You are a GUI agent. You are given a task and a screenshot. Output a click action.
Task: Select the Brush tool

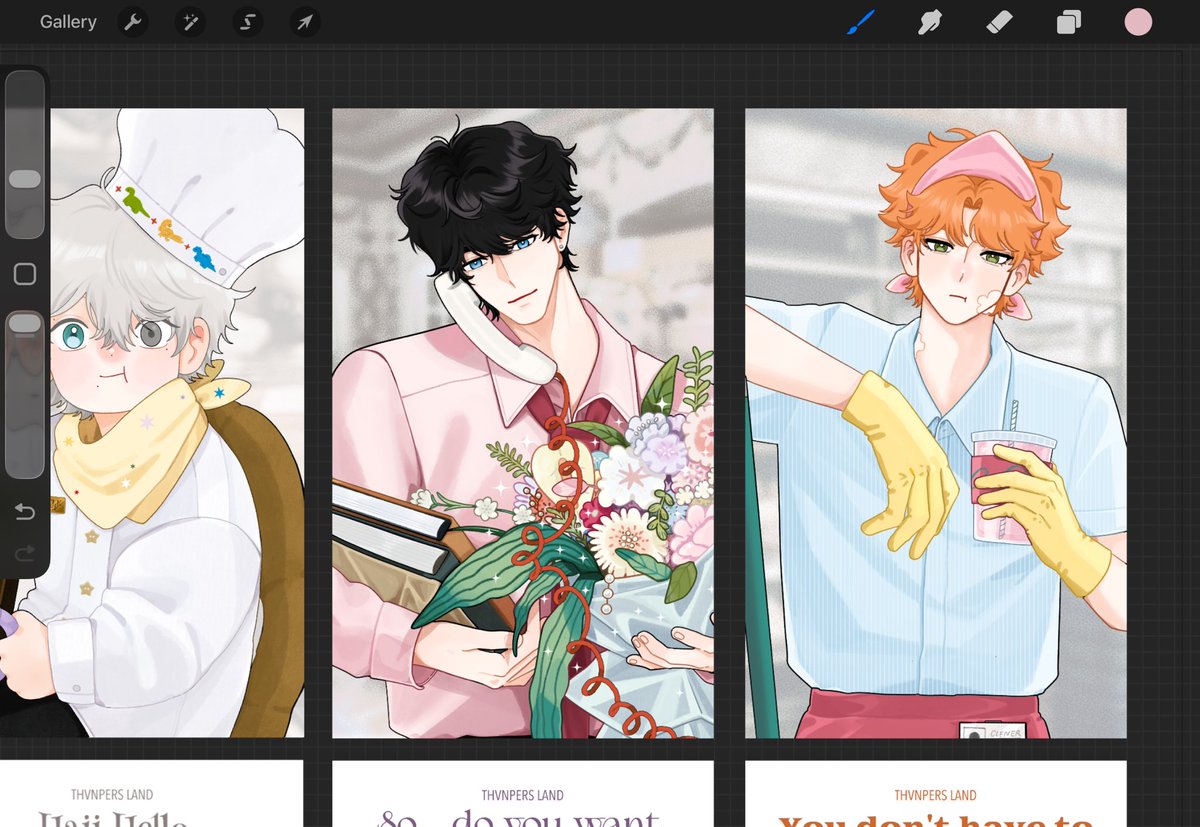tap(860, 22)
